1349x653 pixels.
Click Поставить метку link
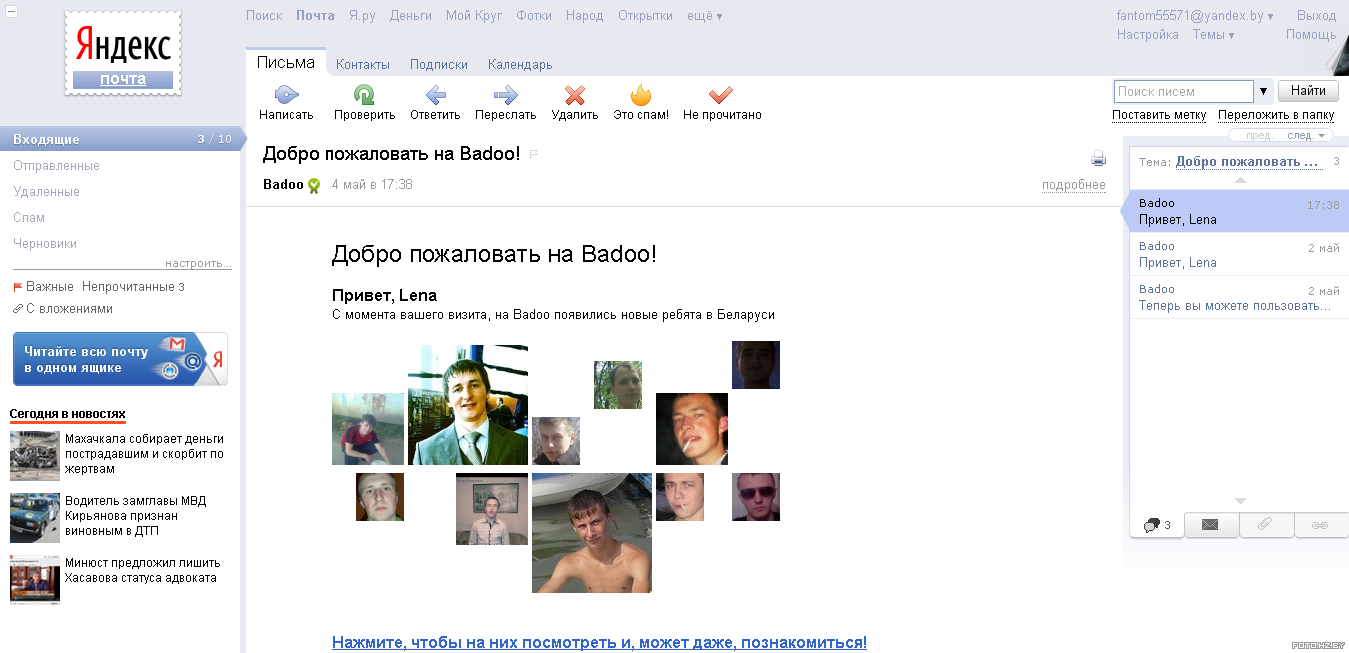[x=1159, y=115]
